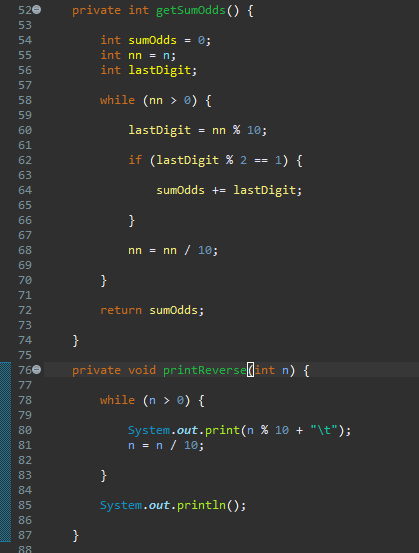Click the method name printReverse

(205, 370)
